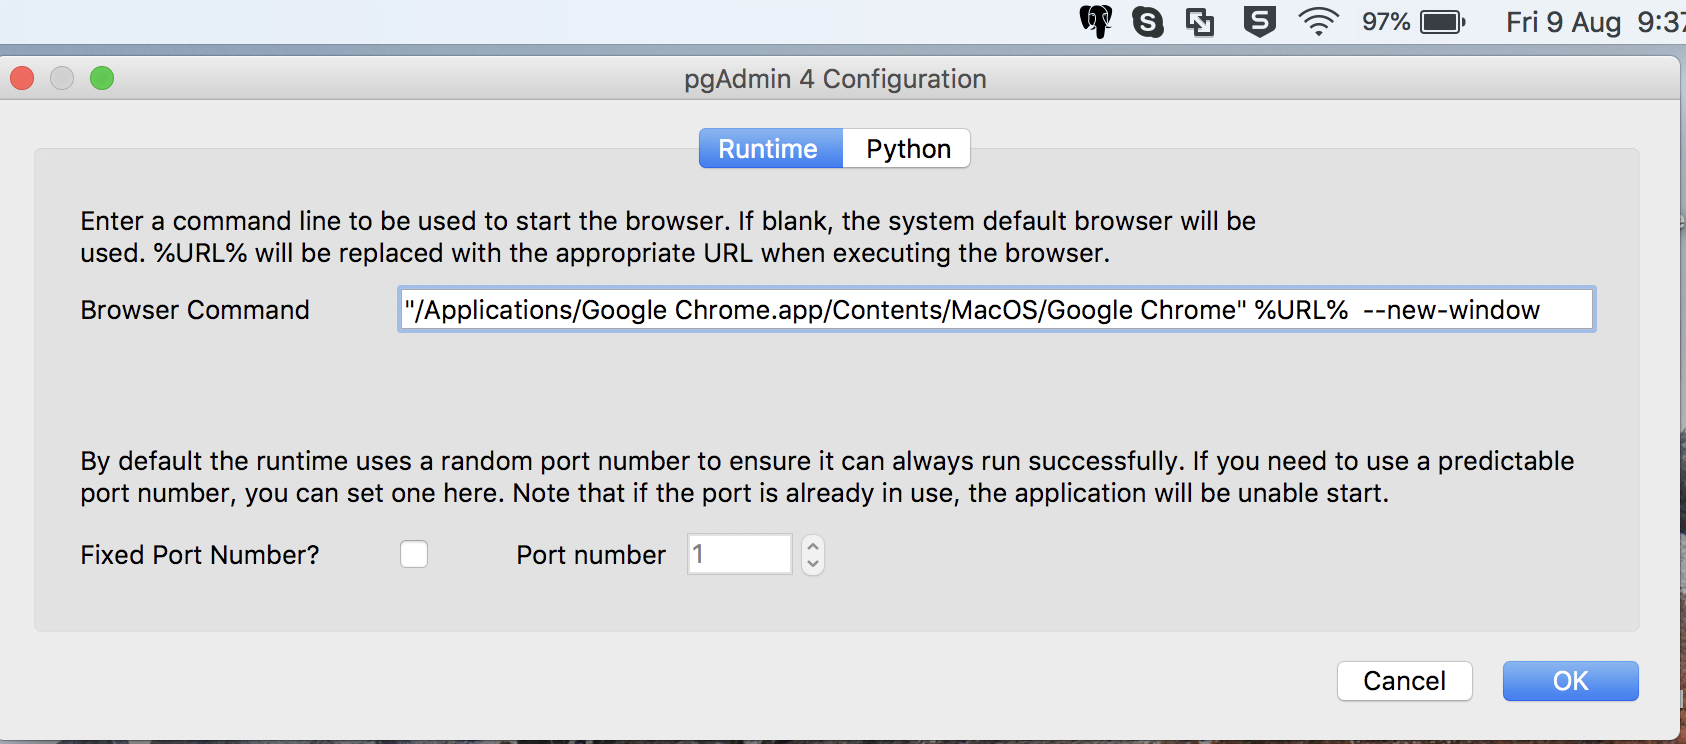The width and height of the screenshot is (1686, 744).
Task: Open the Wi-Fi status menu
Action: 1318,22
